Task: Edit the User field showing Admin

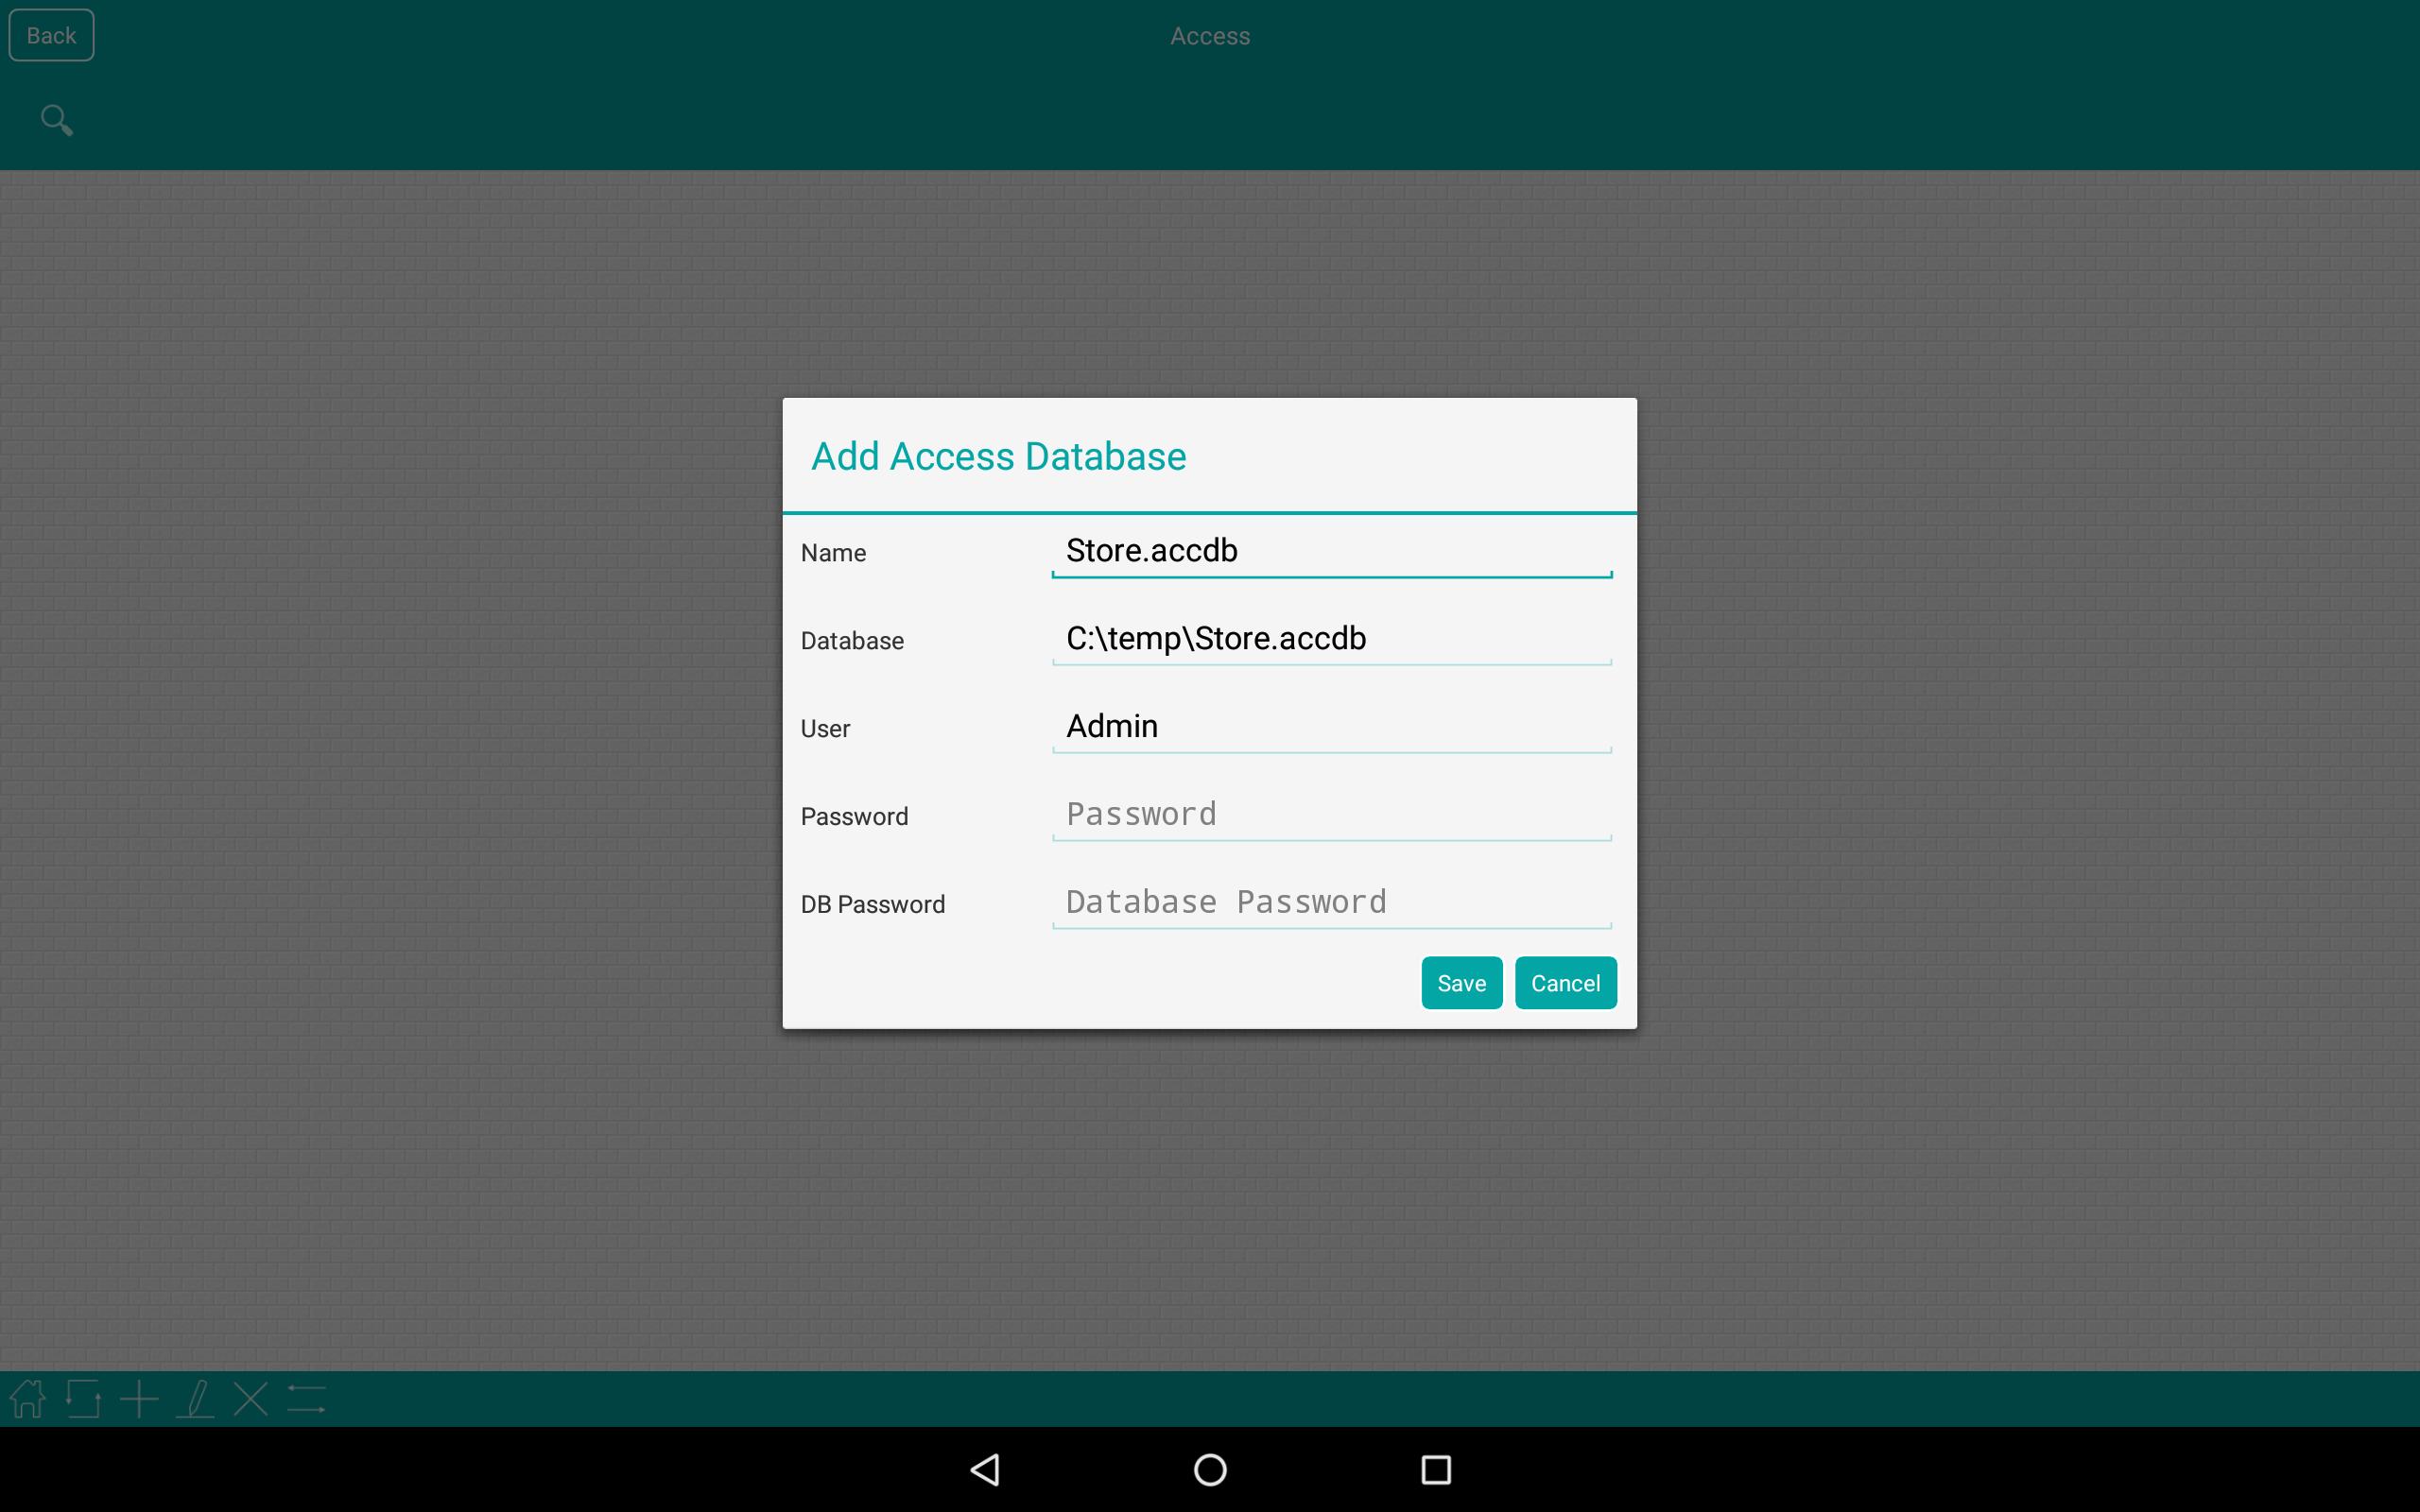Action: pos(1331,727)
